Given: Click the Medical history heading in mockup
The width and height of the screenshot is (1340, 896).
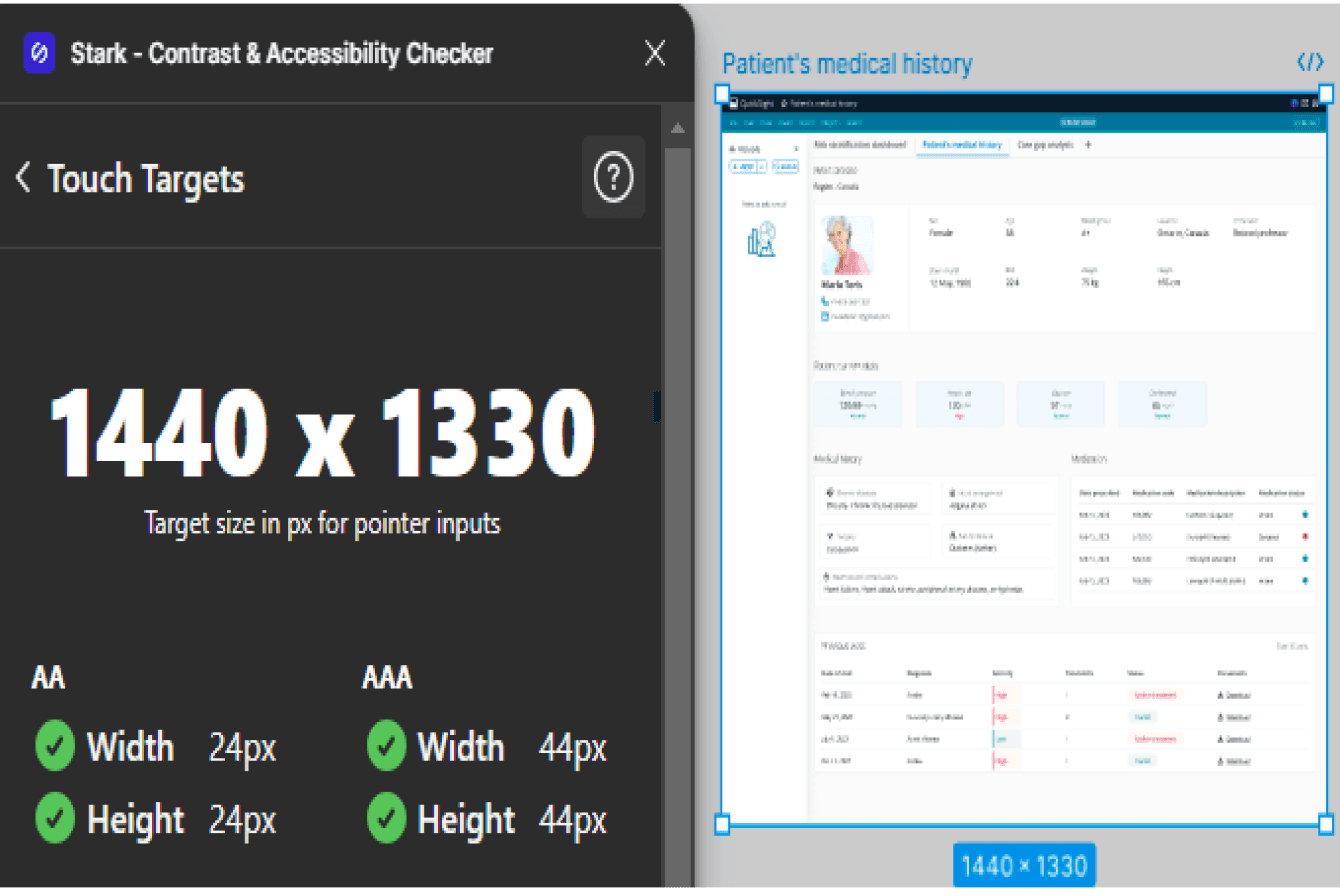Looking at the screenshot, I should point(838,459).
